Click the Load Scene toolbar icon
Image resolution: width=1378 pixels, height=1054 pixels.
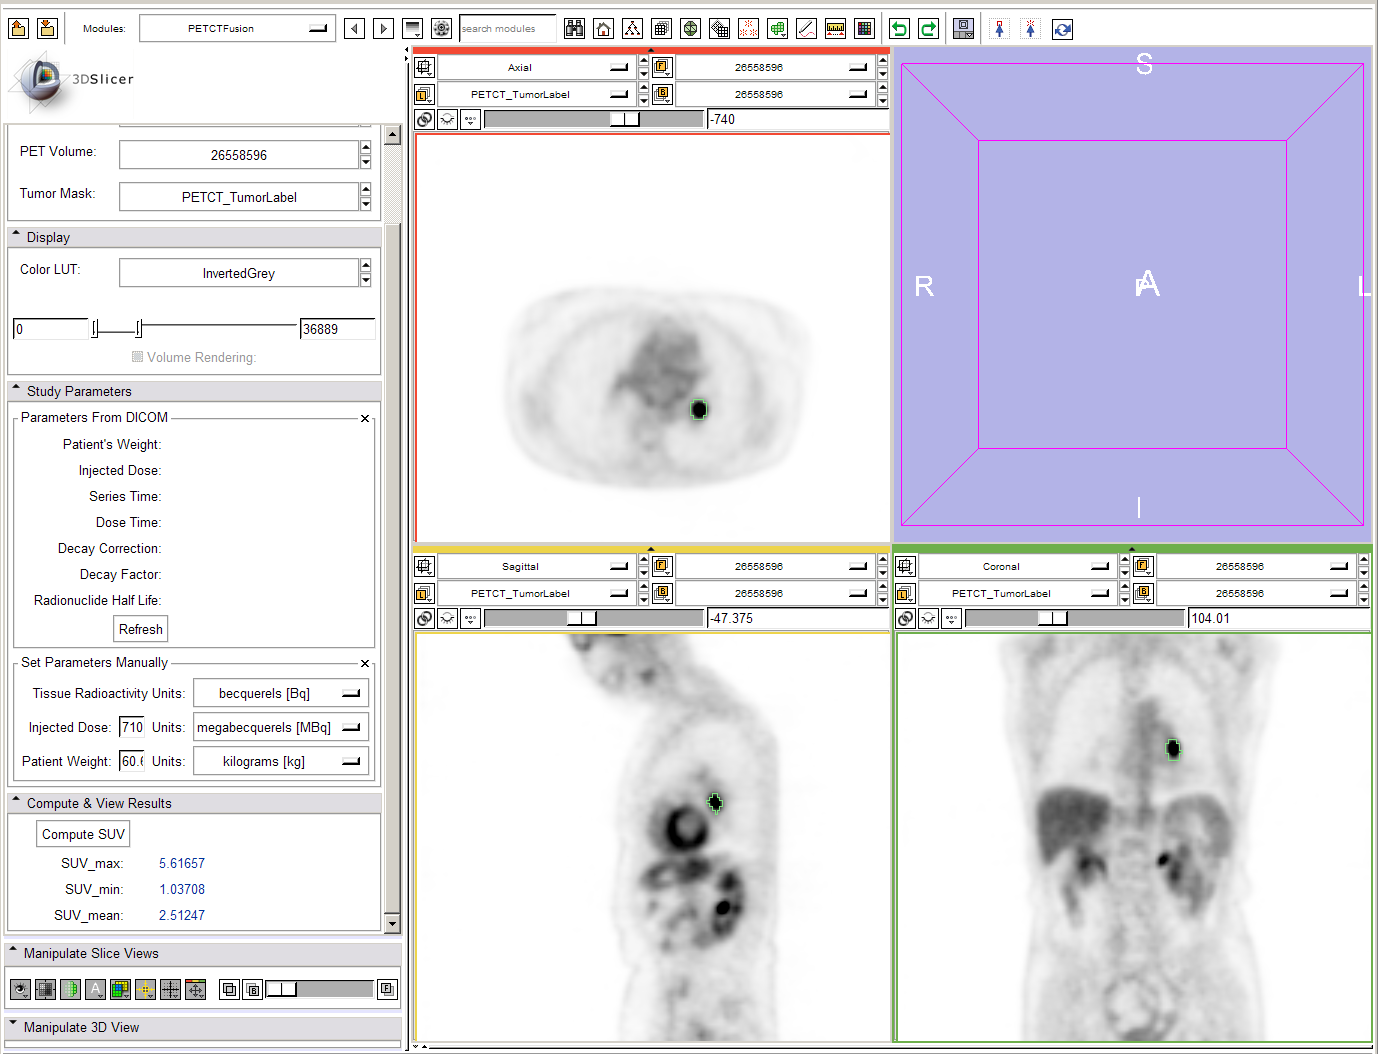pos(18,28)
